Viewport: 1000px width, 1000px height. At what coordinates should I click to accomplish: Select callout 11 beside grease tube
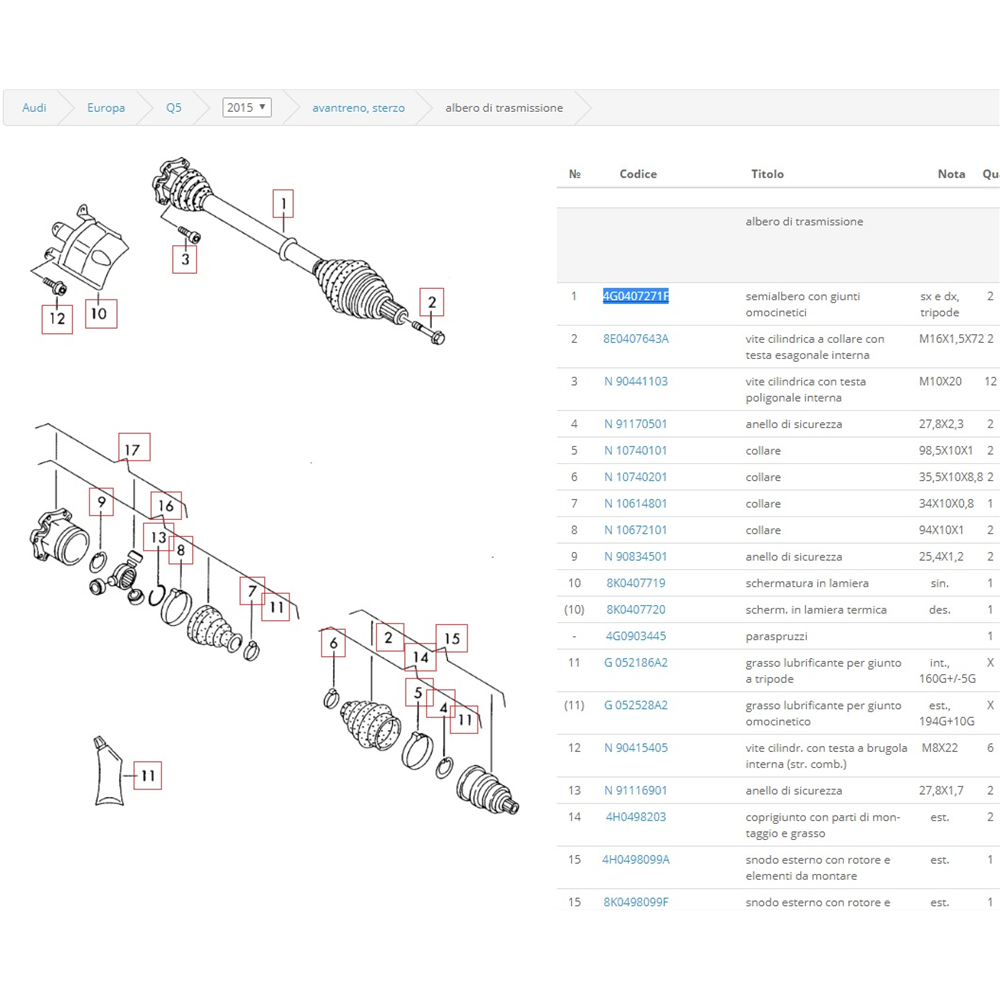(147, 775)
